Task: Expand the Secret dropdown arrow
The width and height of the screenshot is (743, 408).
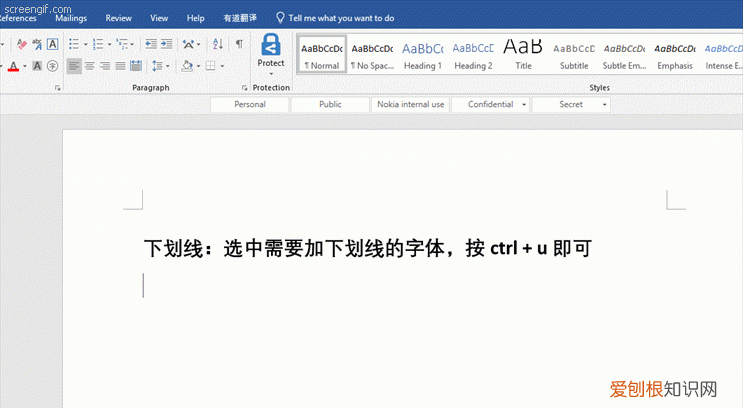Action: [x=605, y=104]
